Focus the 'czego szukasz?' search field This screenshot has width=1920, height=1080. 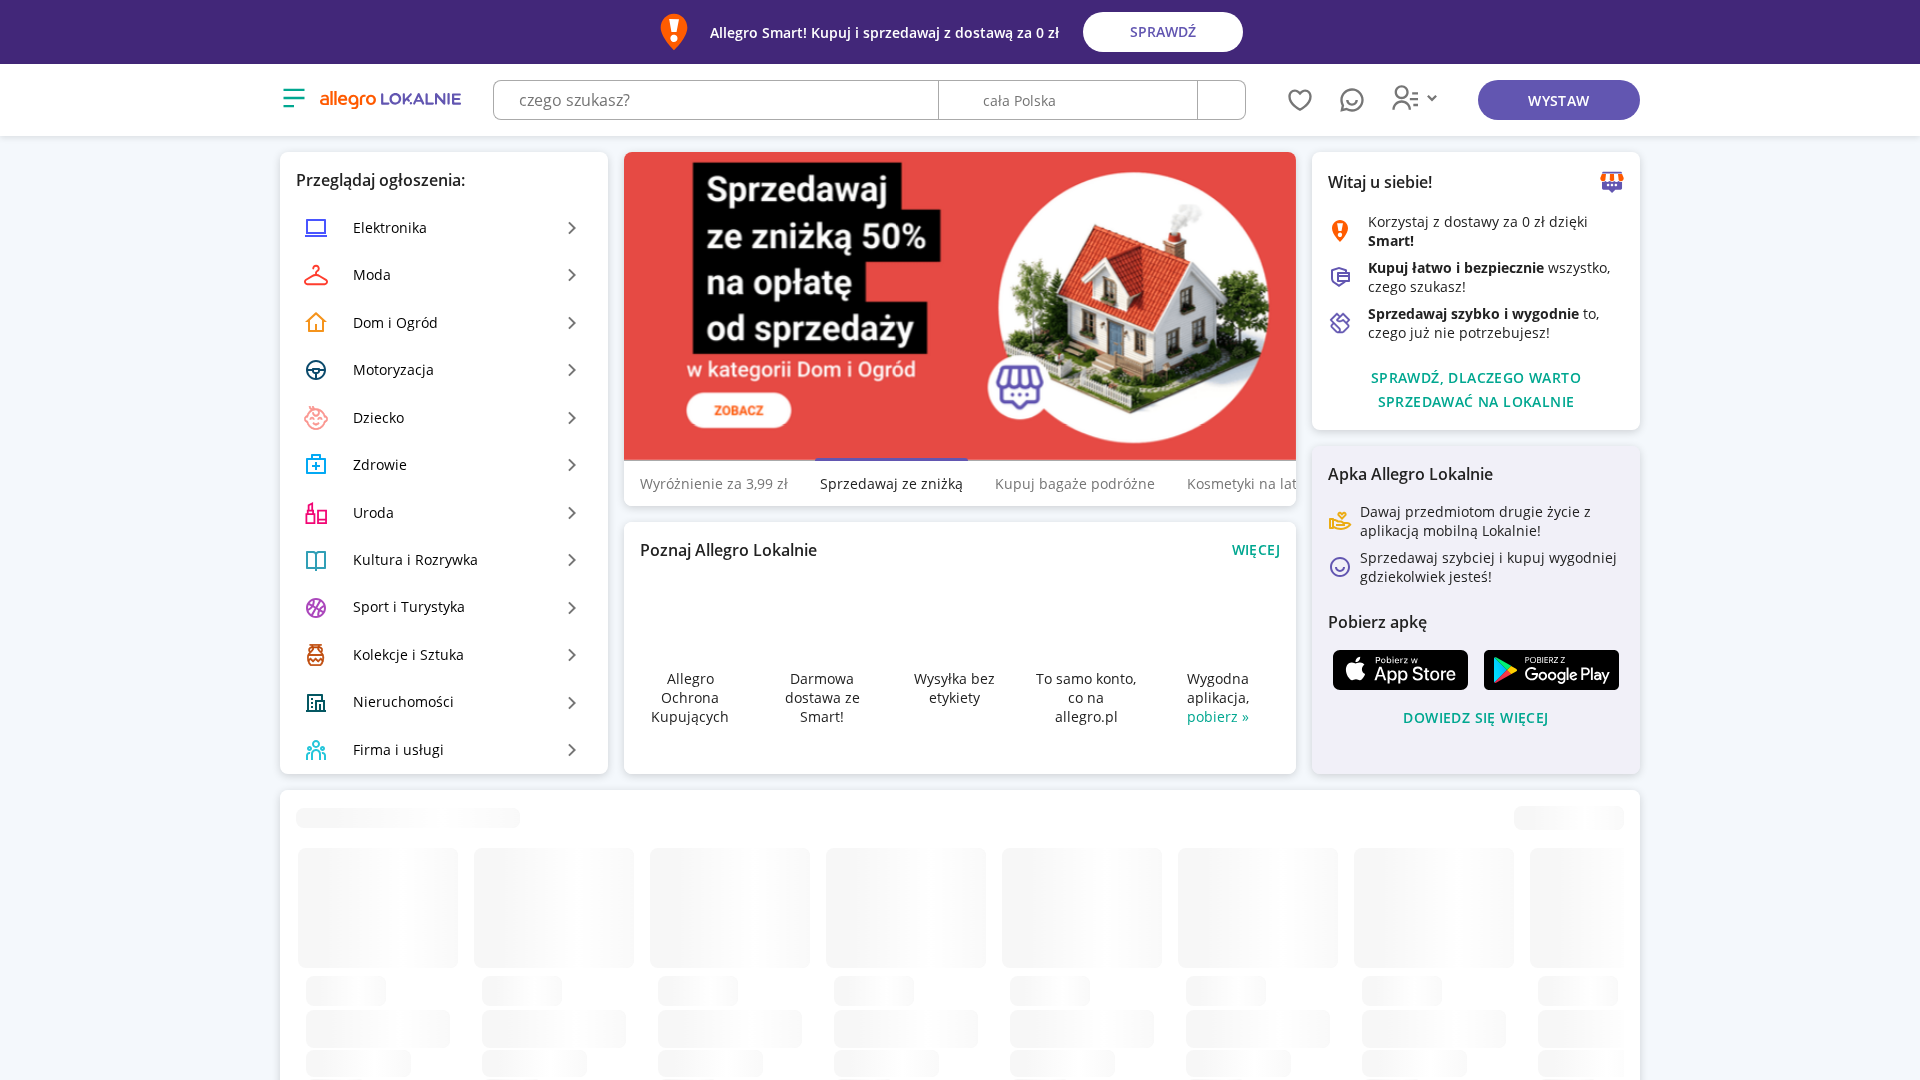[x=716, y=100]
